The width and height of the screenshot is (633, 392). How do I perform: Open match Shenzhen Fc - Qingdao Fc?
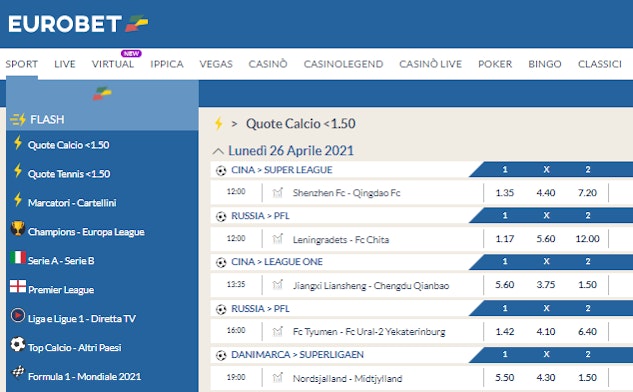pyautogui.click(x=346, y=193)
